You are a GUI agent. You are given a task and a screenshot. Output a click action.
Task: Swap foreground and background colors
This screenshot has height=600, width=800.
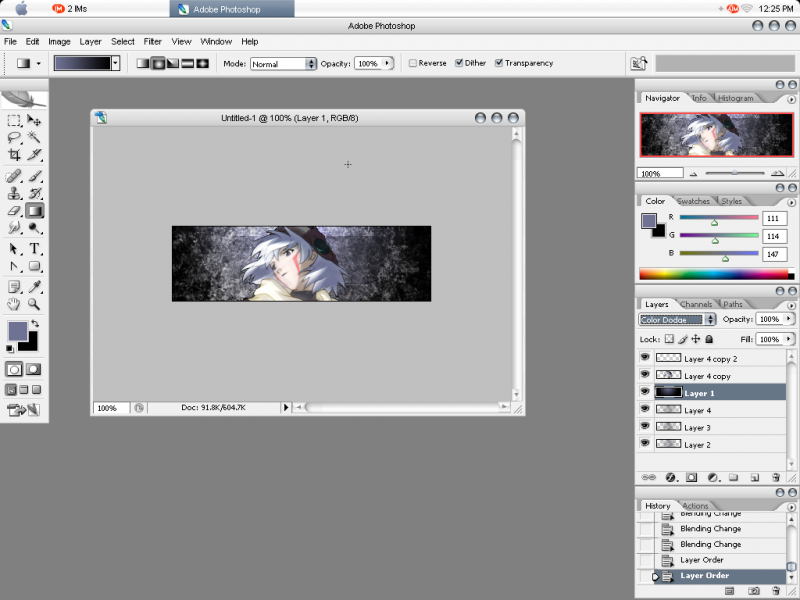[35, 323]
